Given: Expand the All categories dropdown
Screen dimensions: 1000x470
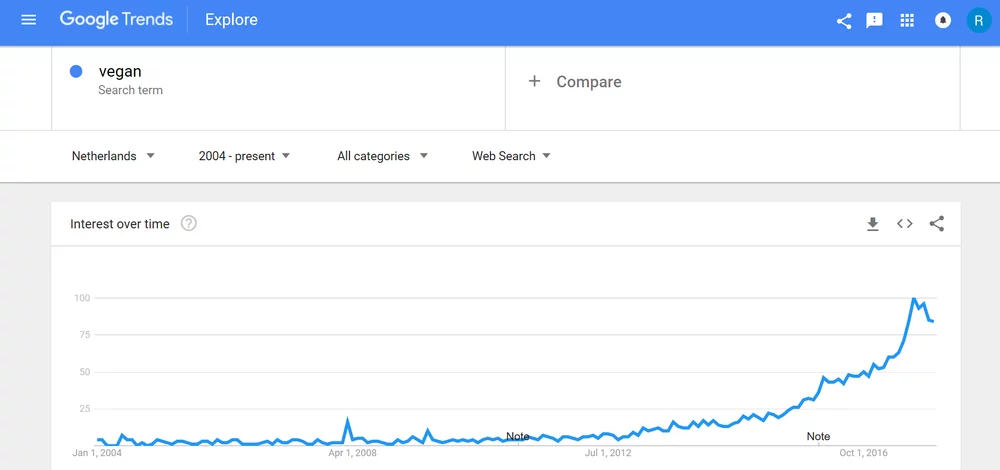Looking at the screenshot, I should coord(382,156).
